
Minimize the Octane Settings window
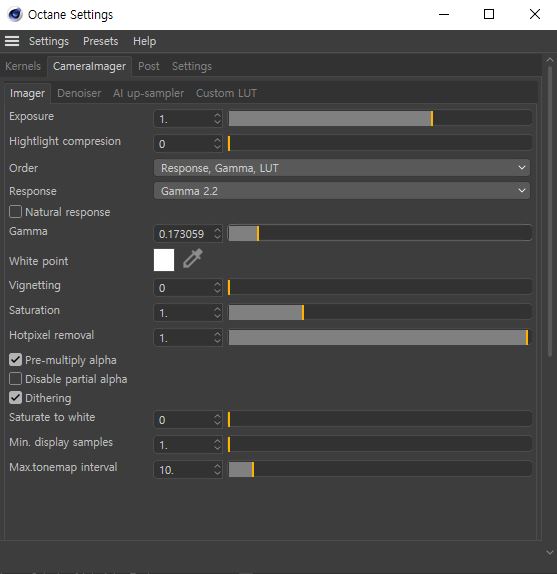pos(444,15)
